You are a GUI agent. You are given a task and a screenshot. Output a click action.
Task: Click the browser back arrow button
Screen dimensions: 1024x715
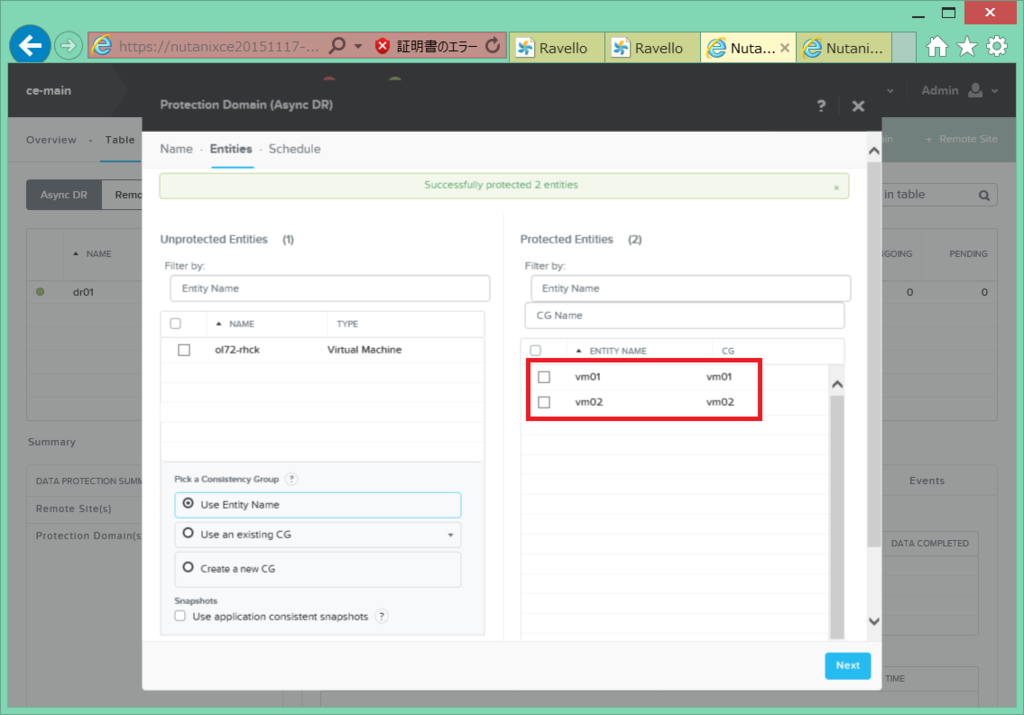tap(30, 45)
